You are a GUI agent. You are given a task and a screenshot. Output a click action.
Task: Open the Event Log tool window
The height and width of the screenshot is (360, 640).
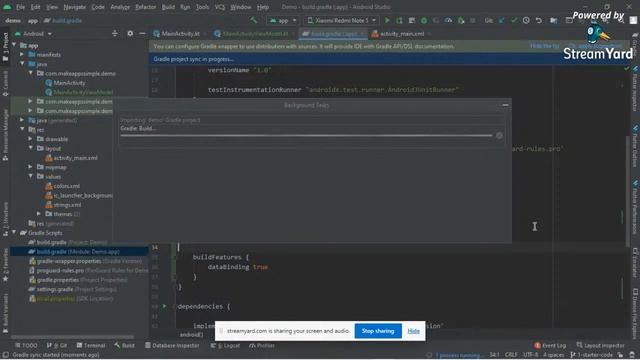pyautogui.click(x=550, y=345)
